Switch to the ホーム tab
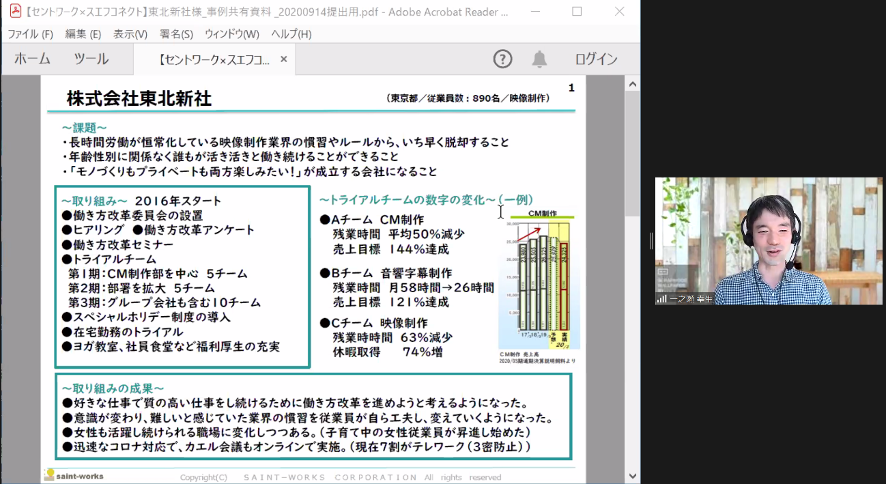887x485 pixels. 32,59
